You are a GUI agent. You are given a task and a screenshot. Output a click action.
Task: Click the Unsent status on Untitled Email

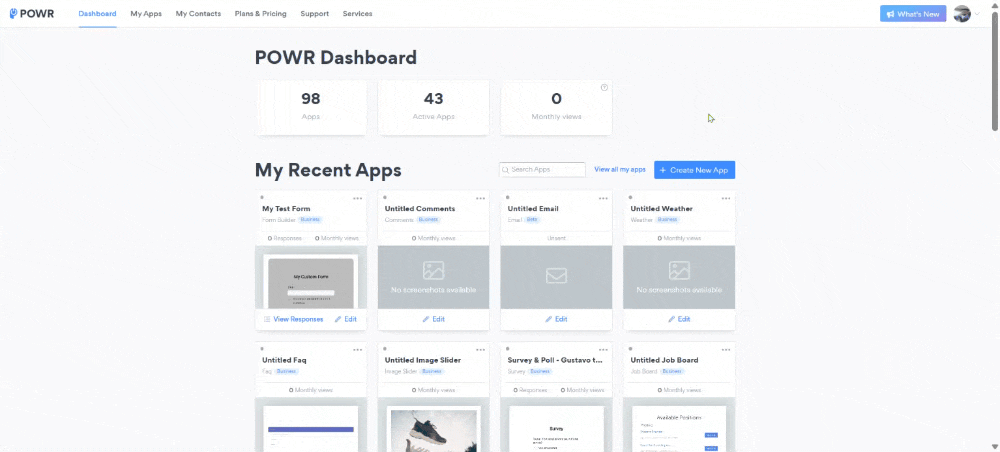pyautogui.click(x=556, y=238)
